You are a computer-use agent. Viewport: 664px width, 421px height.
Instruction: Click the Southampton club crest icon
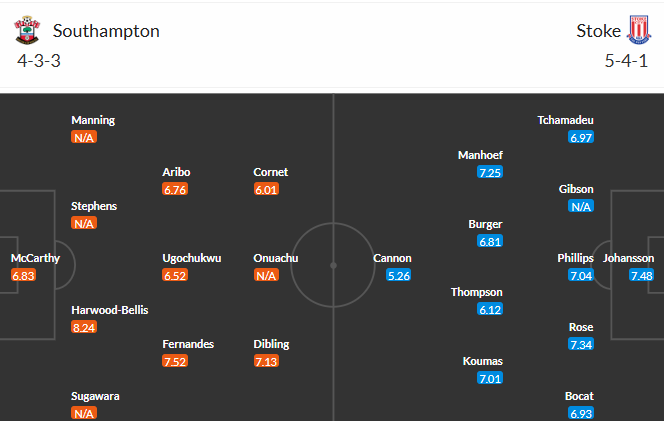27,30
